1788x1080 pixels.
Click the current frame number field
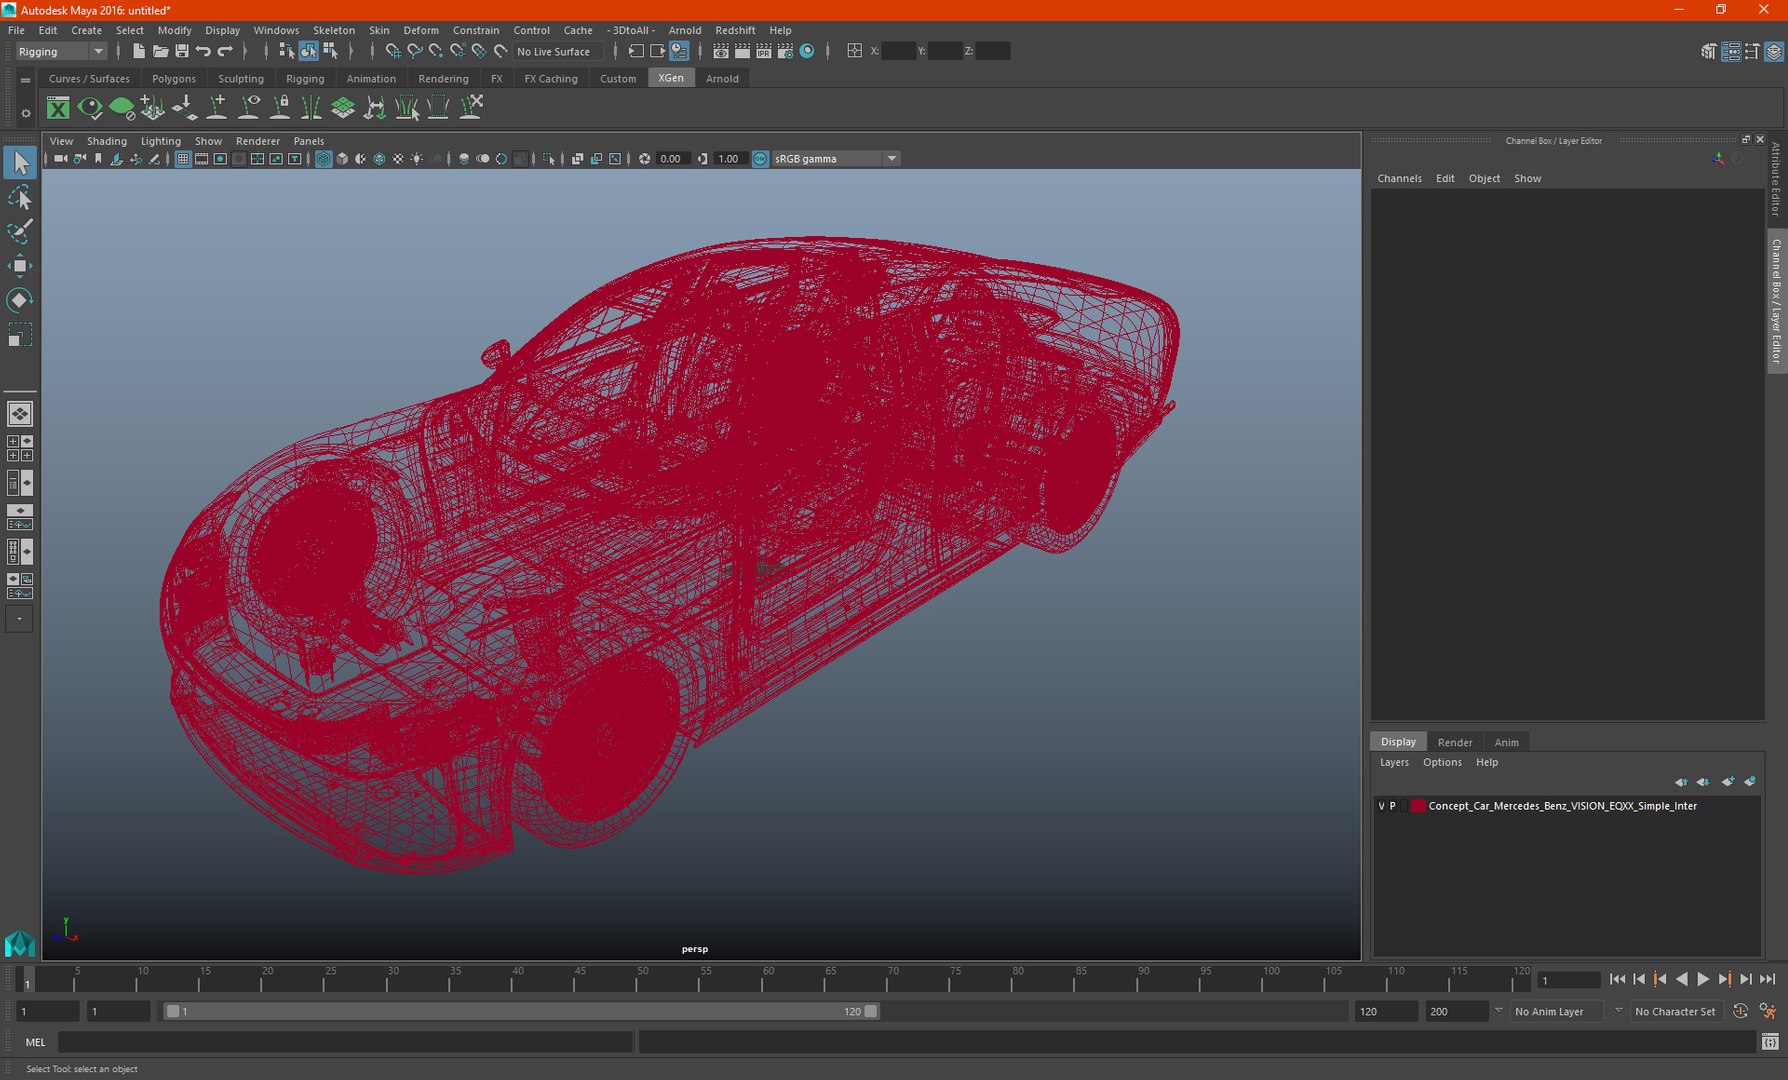(1568, 980)
